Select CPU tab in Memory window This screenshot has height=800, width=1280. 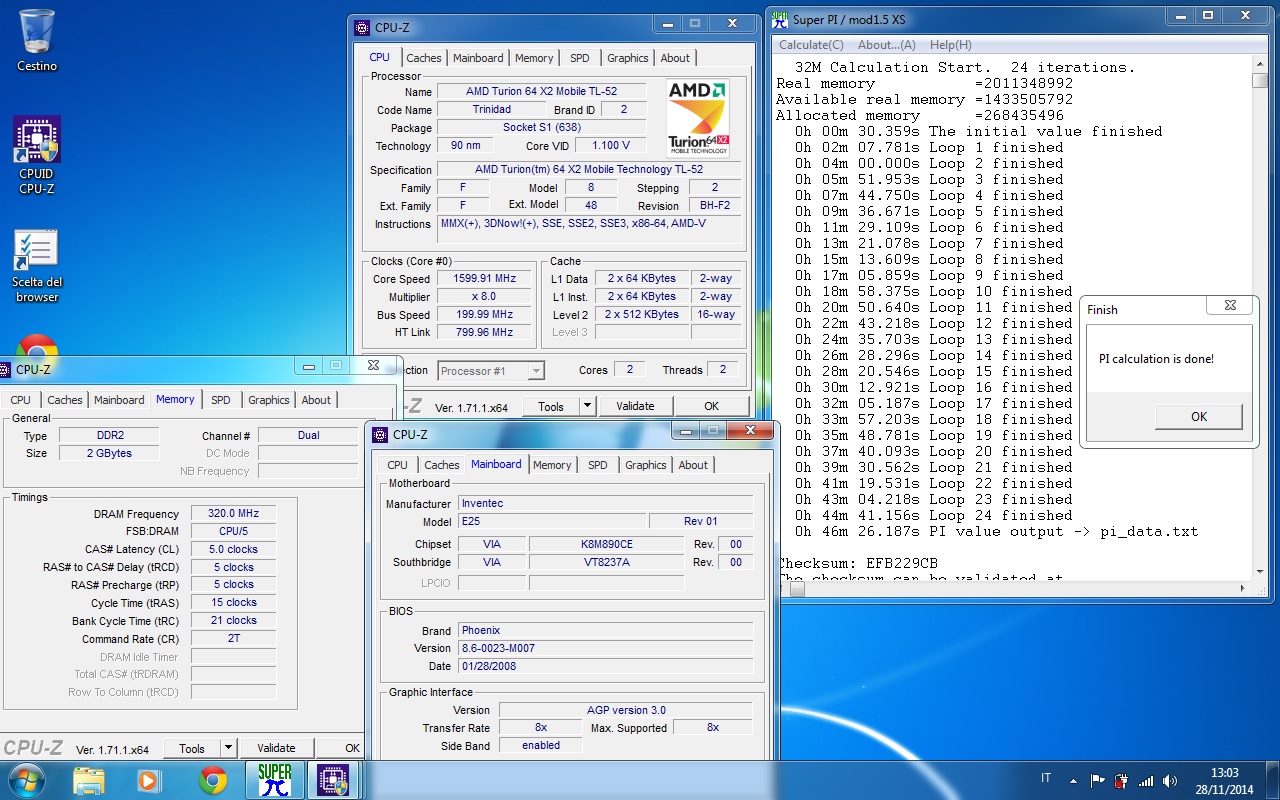(x=20, y=400)
